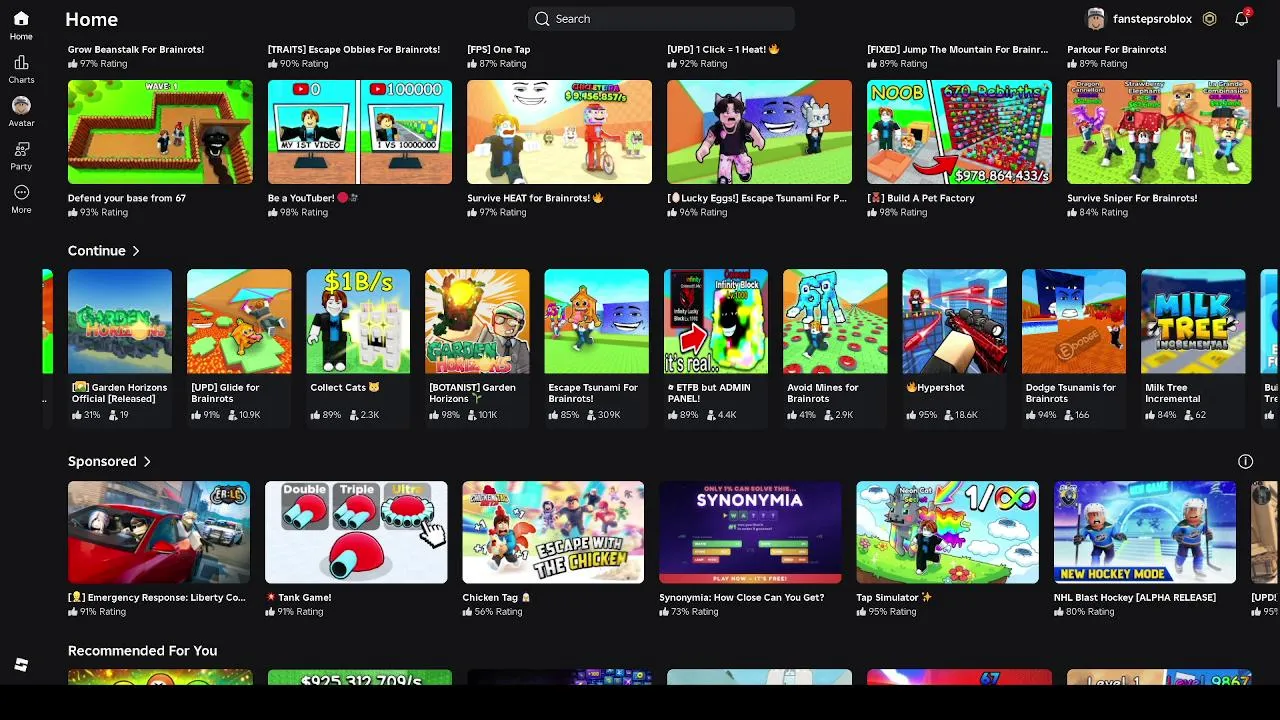This screenshot has width=1280, height=720.
Task: Expand the Continue section chevron
Action: click(x=136, y=251)
